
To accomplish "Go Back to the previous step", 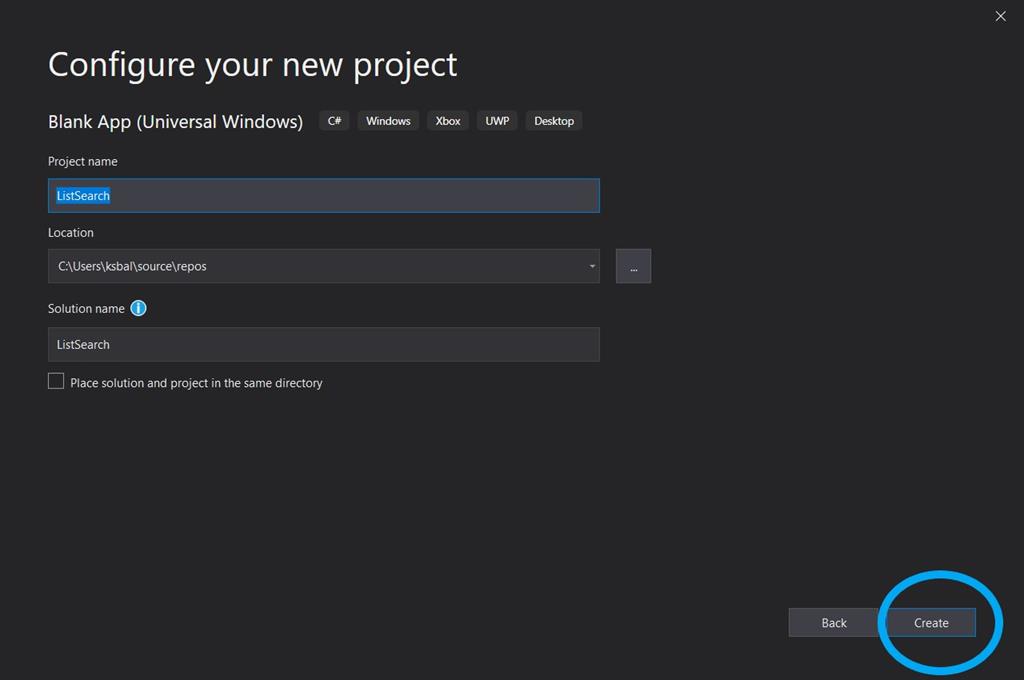I will coord(833,622).
